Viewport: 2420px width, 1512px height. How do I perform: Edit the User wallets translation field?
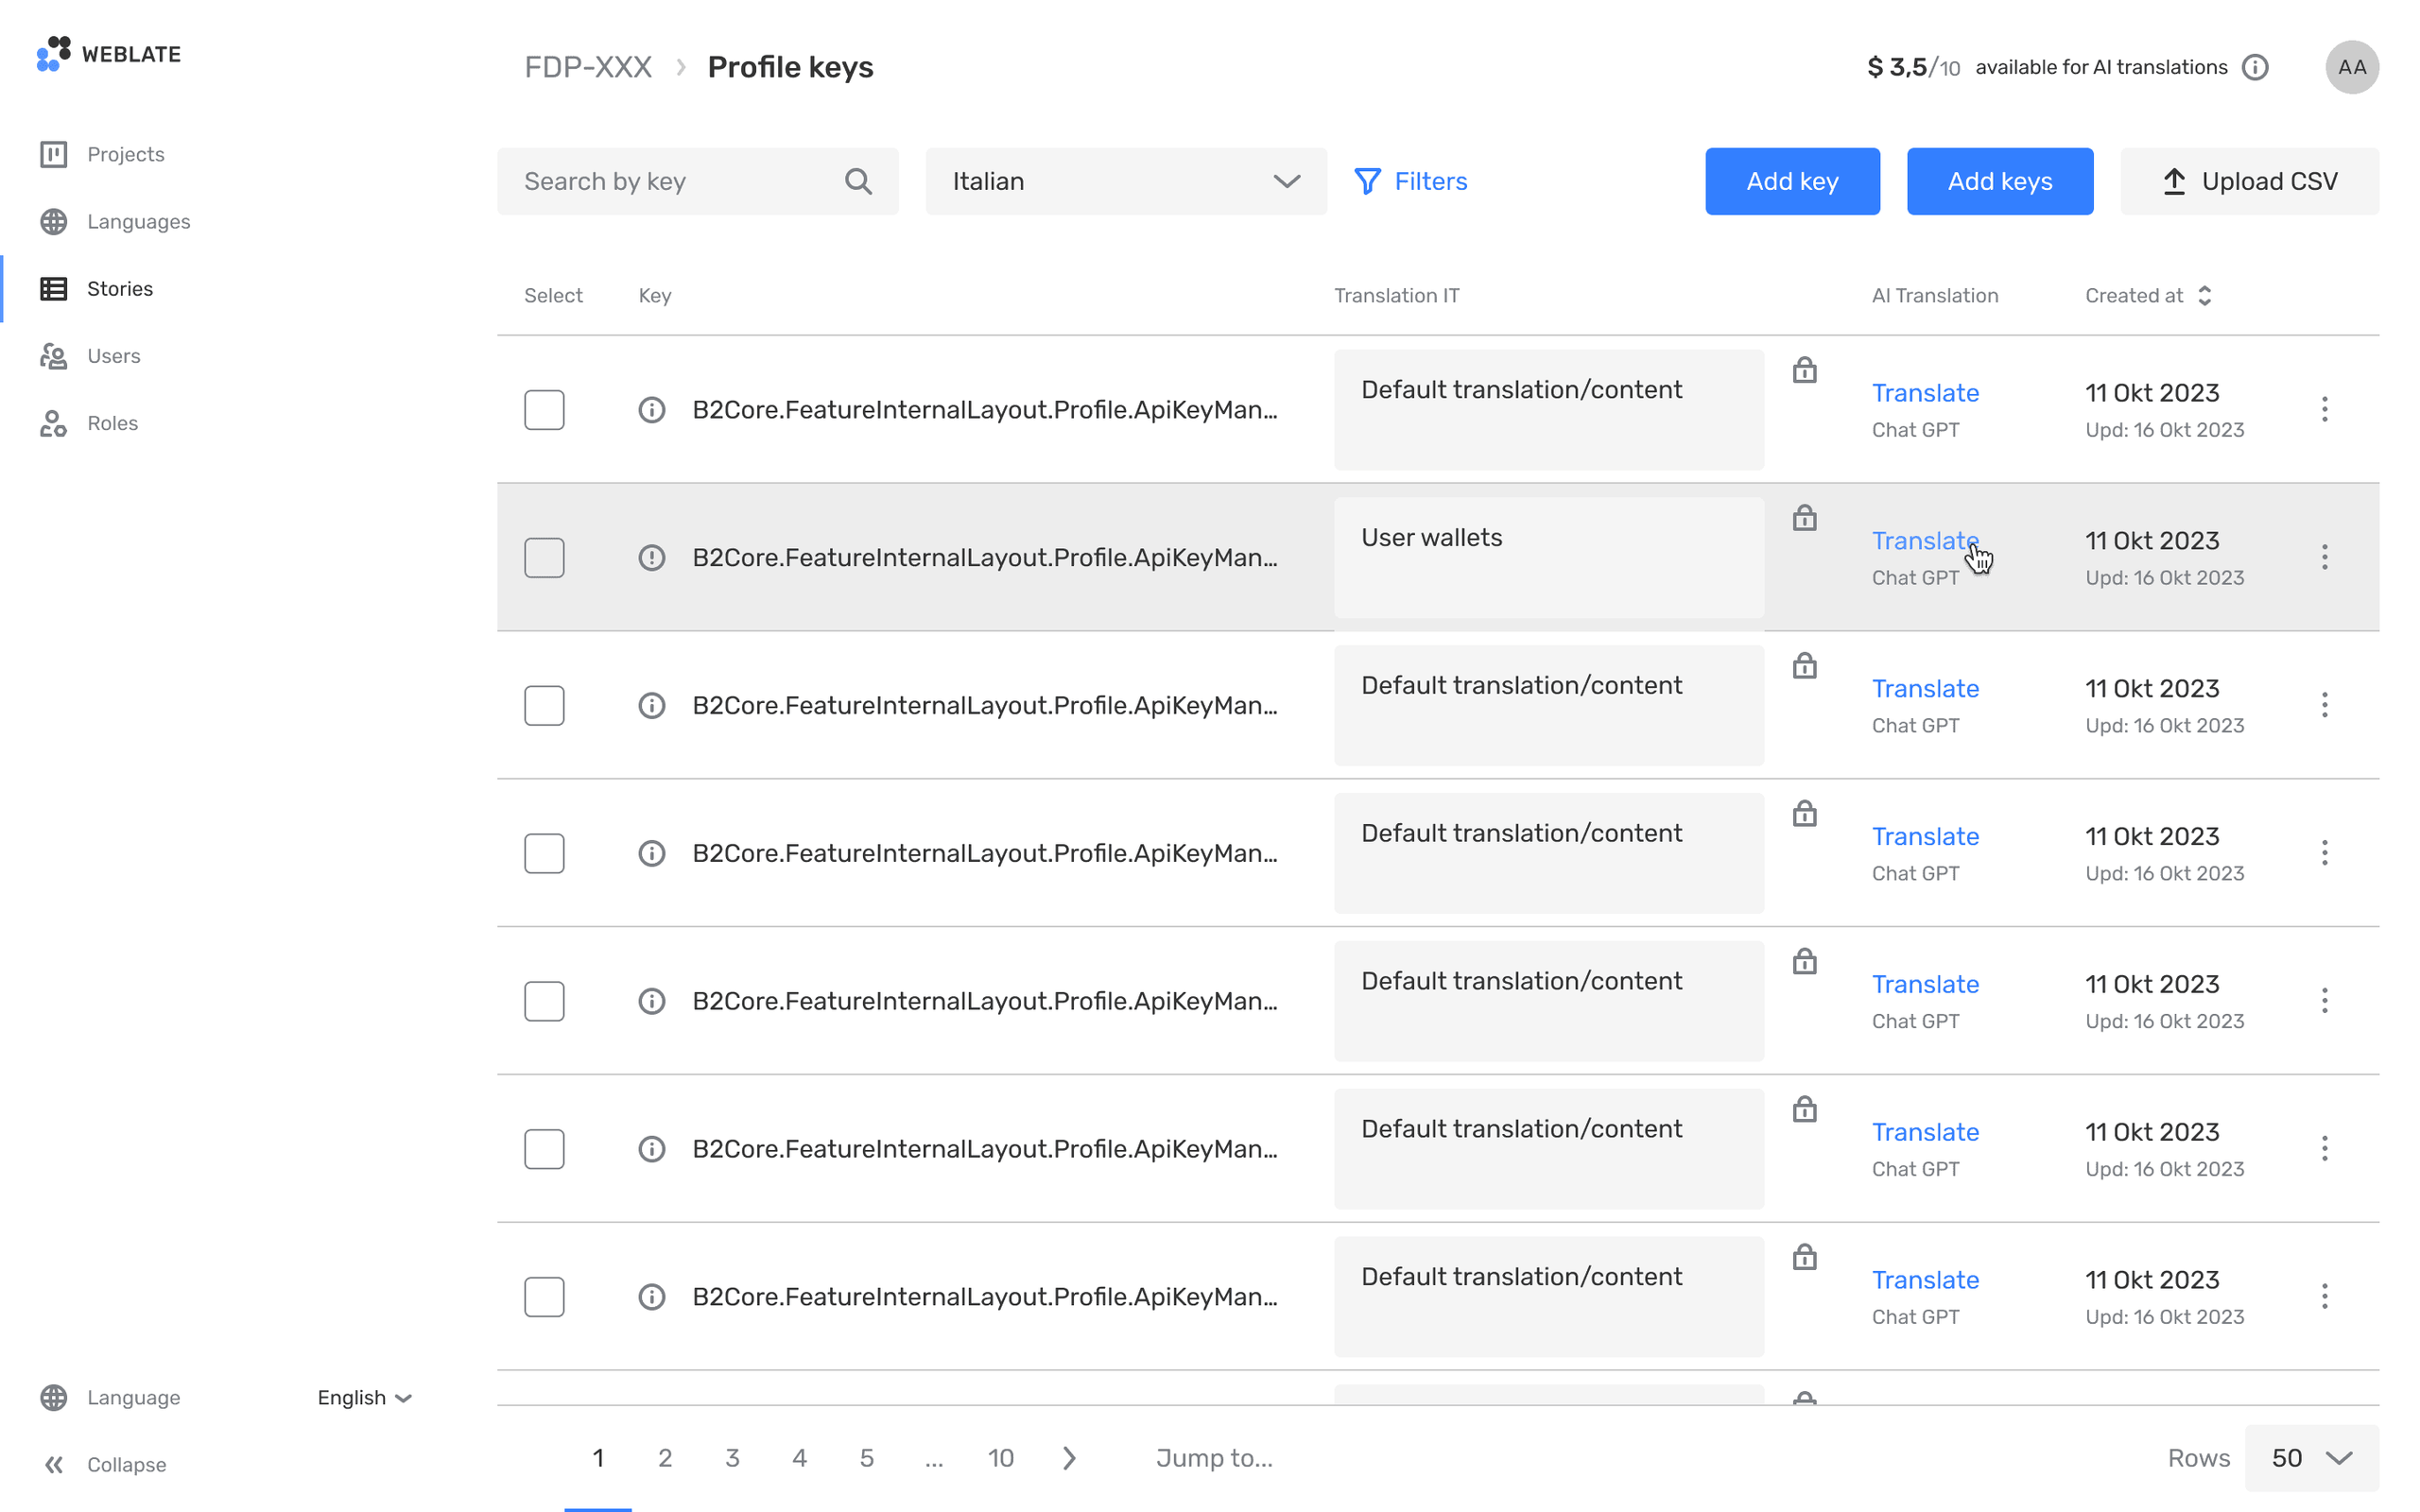pyautogui.click(x=1549, y=558)
